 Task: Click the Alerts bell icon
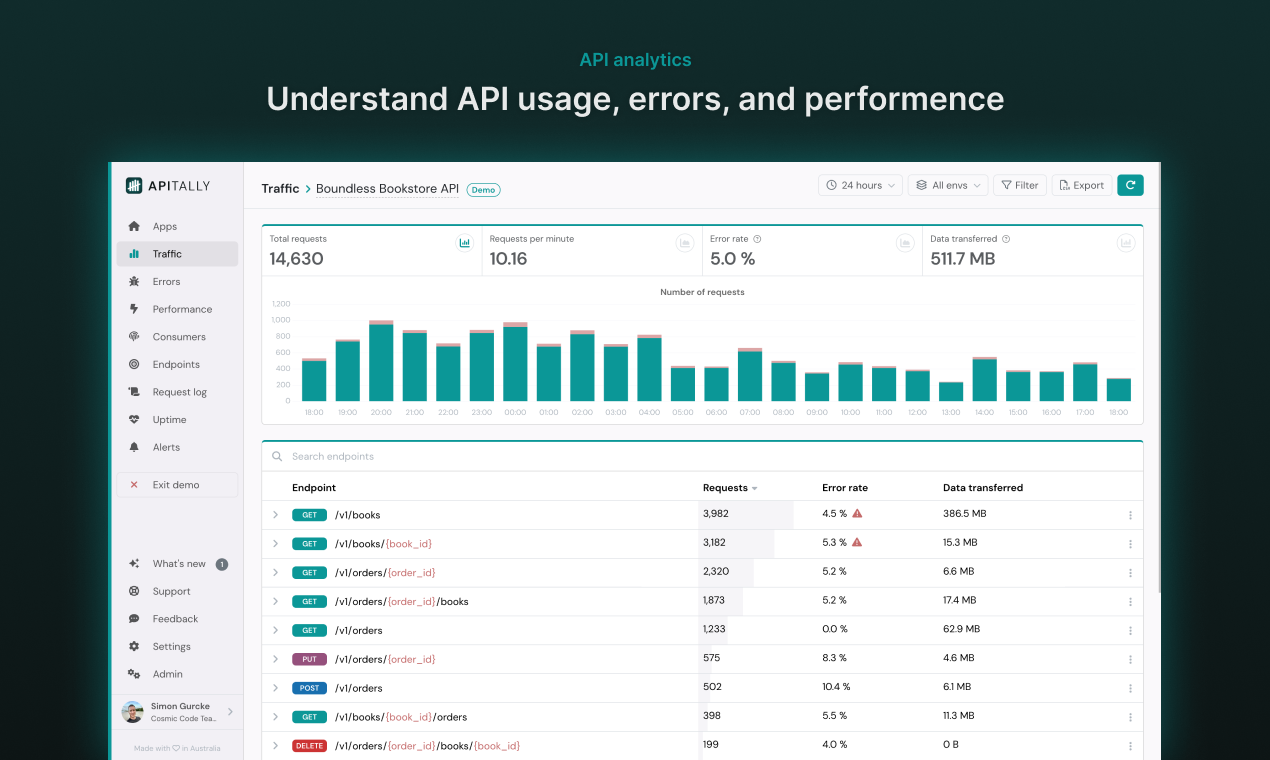pyautogui.click(x=134, y=447)
